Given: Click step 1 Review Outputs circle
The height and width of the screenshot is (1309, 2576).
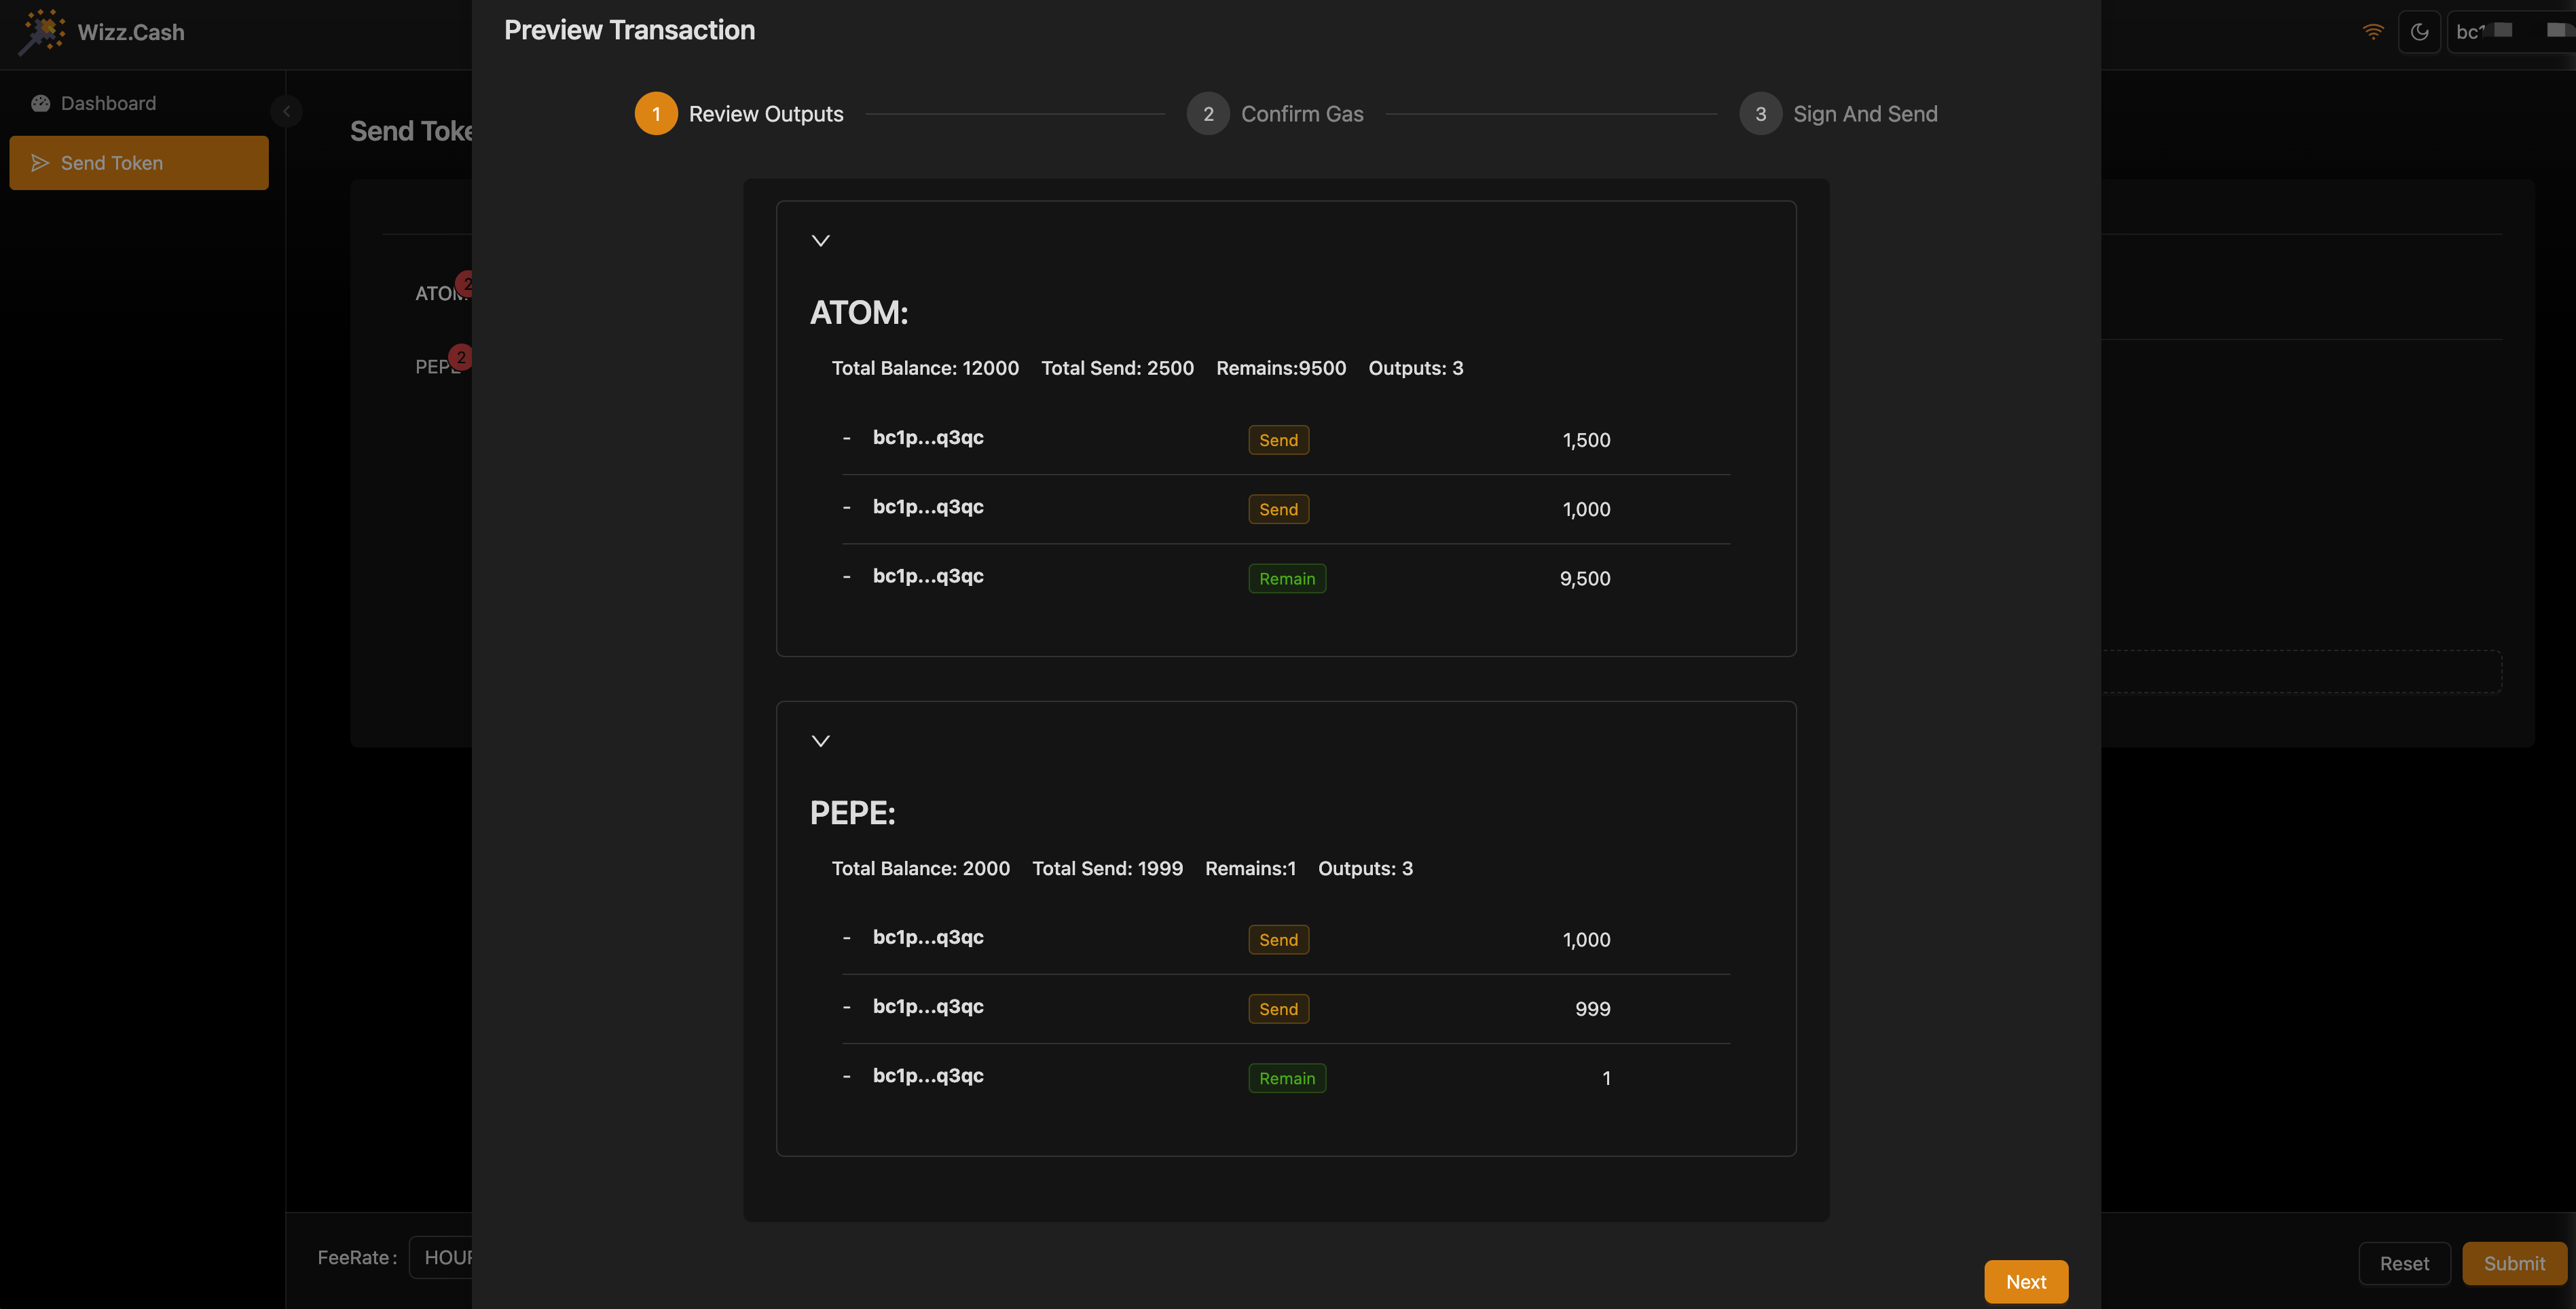Looking at the screenshot, I should click(x=656, y=114).
